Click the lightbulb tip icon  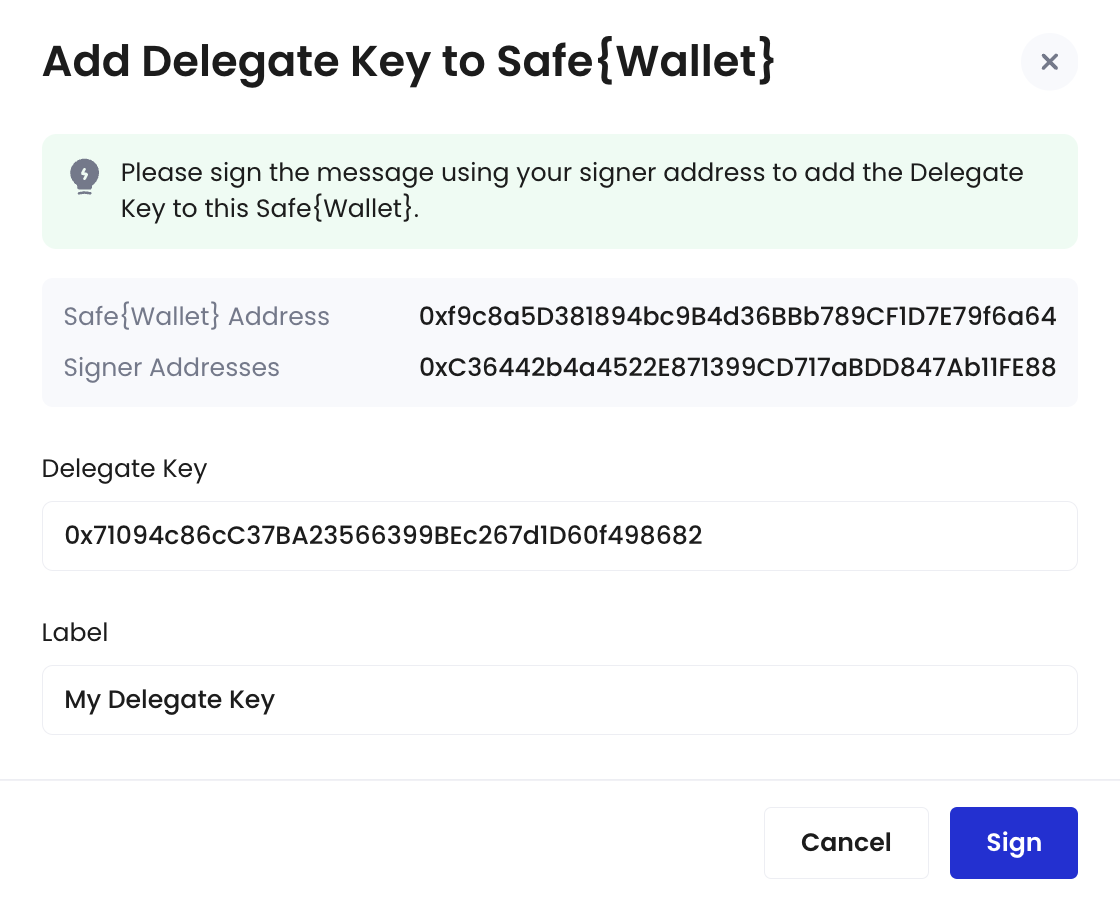[x=84, y=176]
